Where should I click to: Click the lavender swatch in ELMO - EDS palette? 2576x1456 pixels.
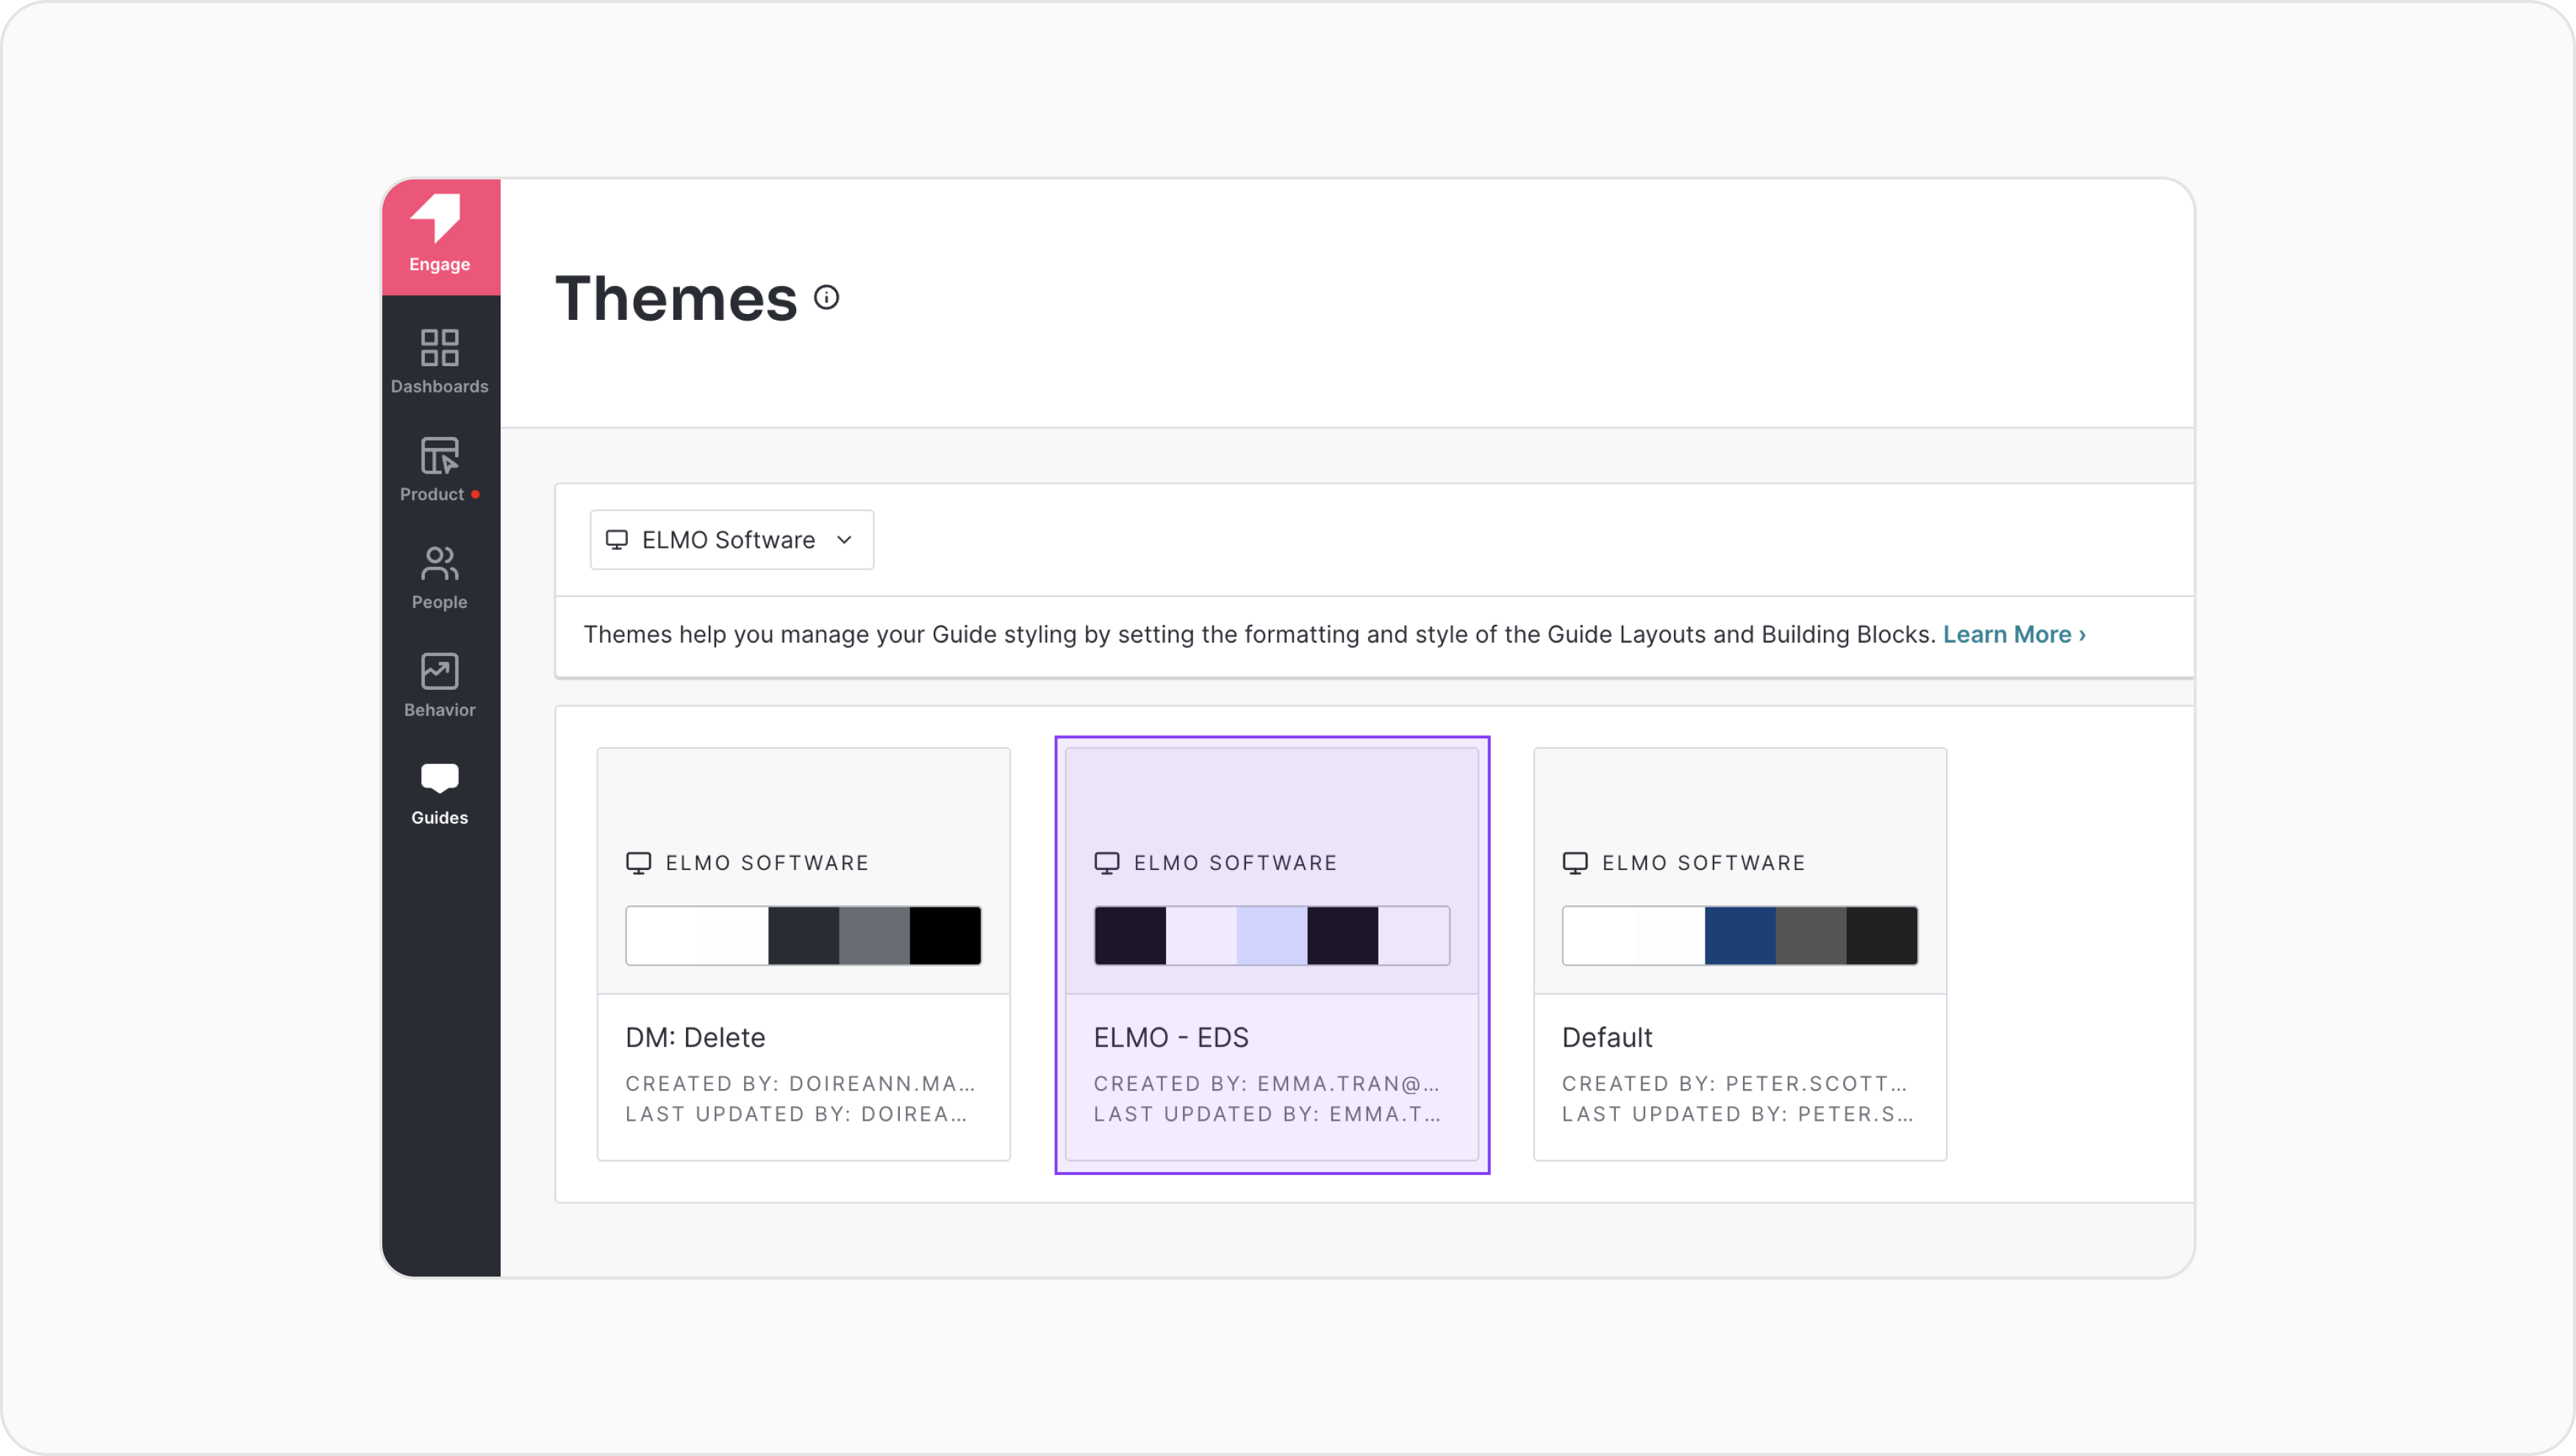coord(1271,935)
